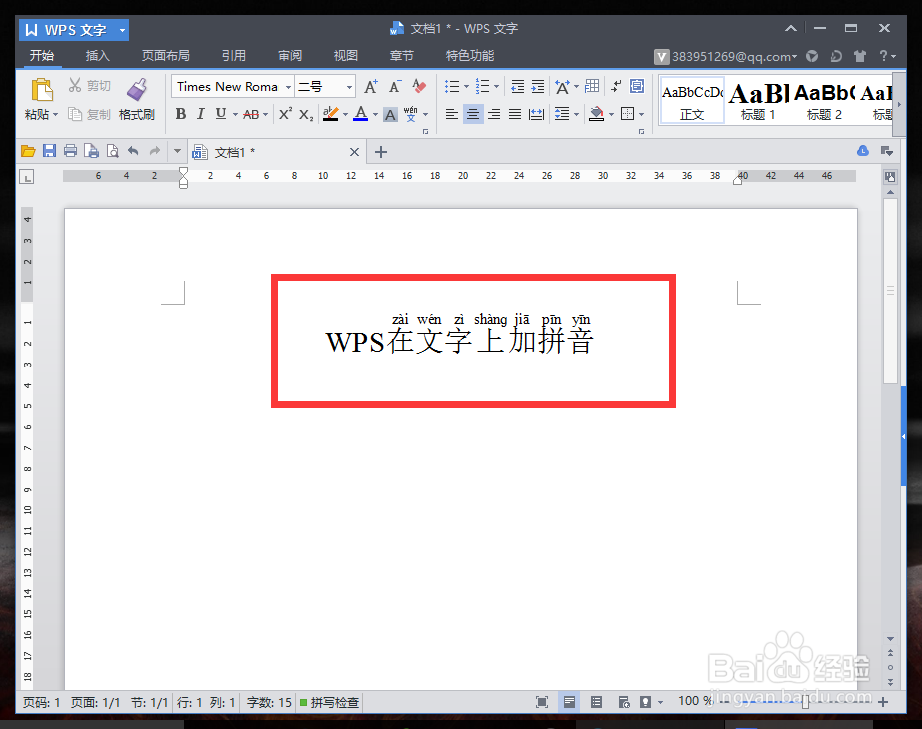922x729 pixels.
Task: Open the 页面布局 ribbon tab
Action: (165, 56)
